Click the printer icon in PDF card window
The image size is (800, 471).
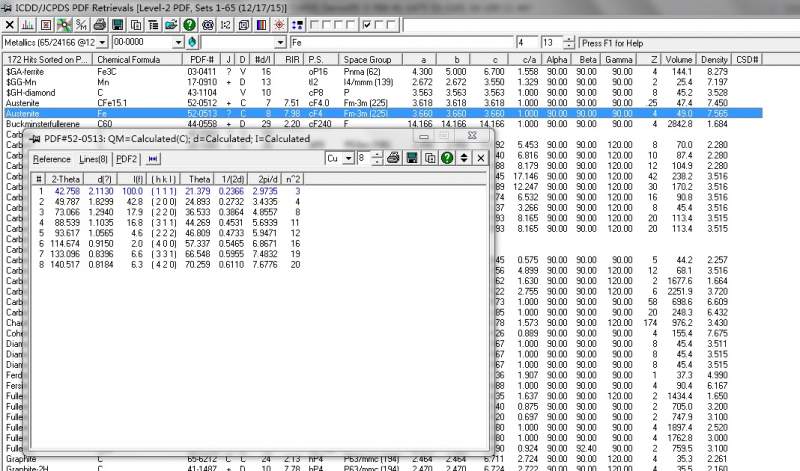[x=393, y=158]
